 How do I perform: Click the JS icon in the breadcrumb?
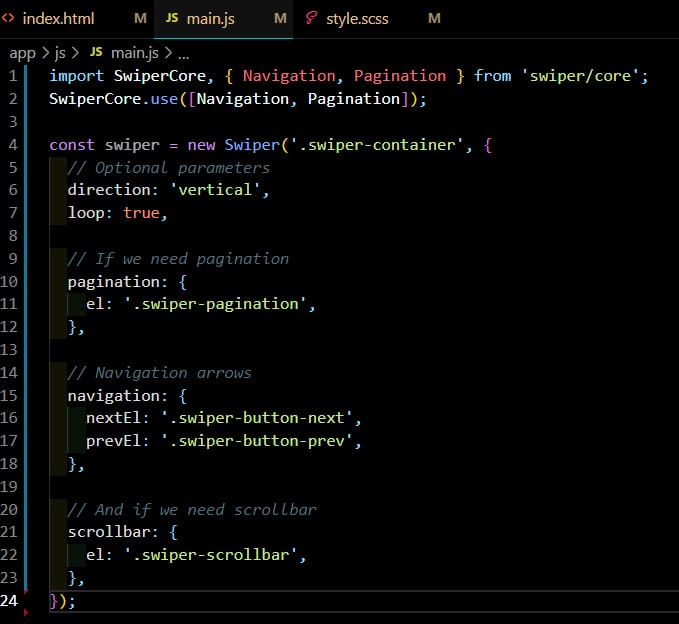coord(96,52)
